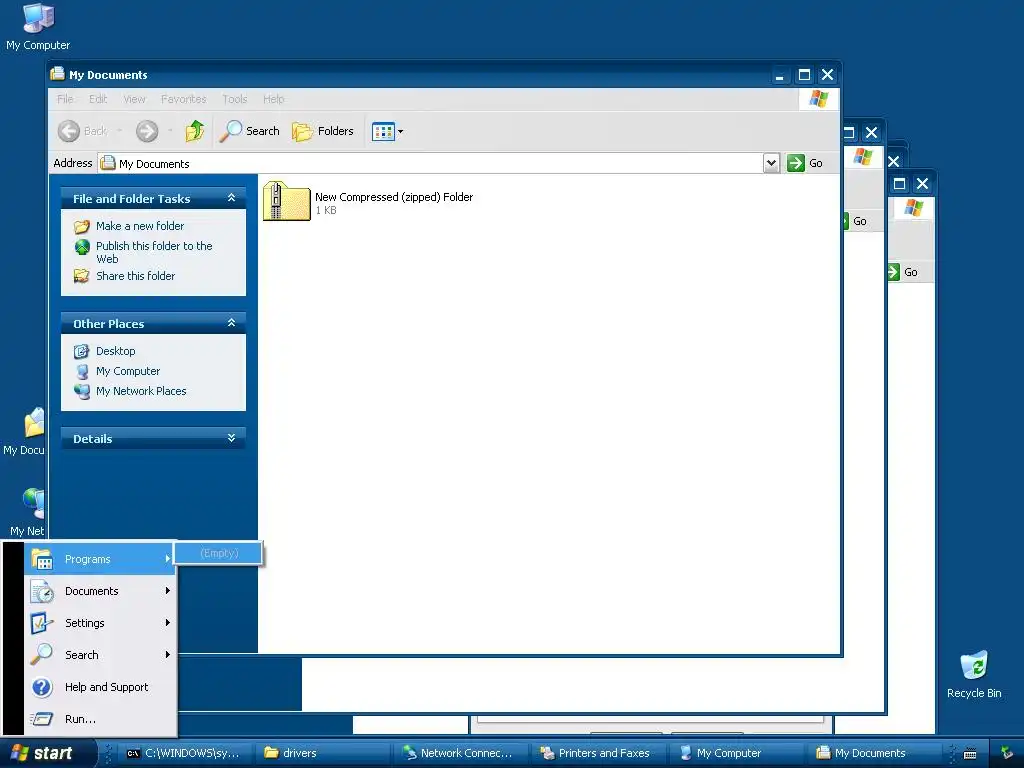
Task: Open the Edit menu
Action: pos(98,99)
